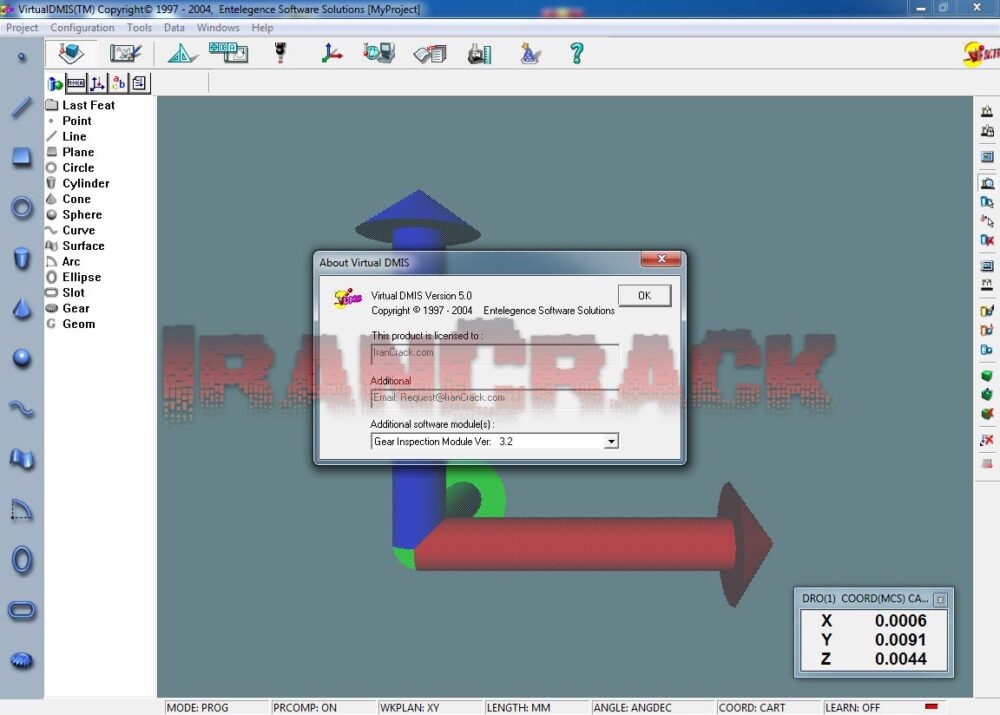Toggle the PRCOMP: ON status bar field
The height and width of the screenshot is (715, 1000).
[305, 707]
